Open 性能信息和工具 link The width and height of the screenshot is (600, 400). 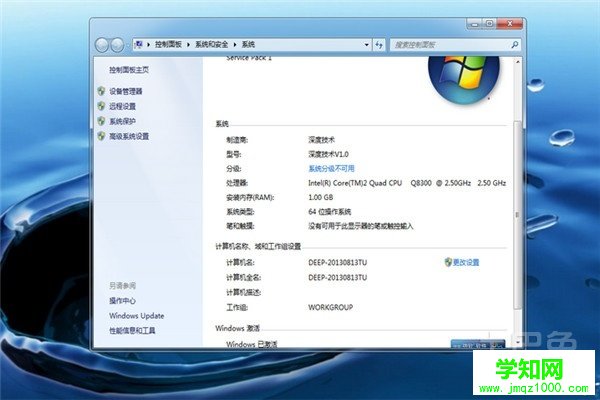(132, 330)
